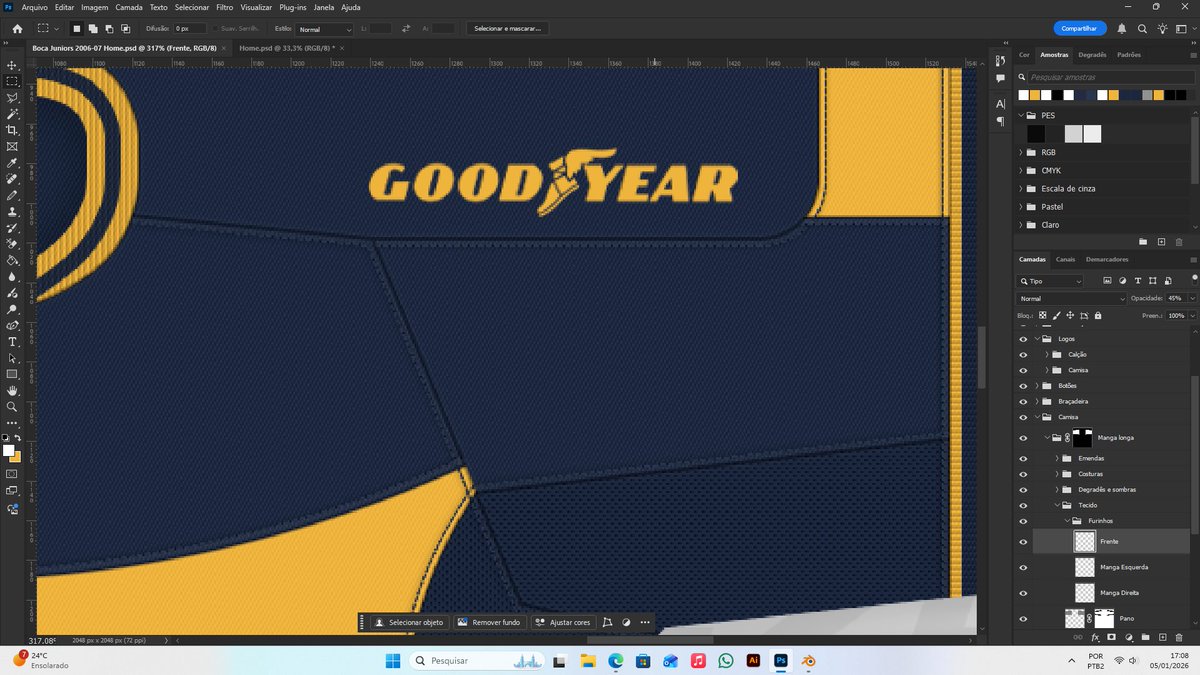Screen dimensions: 1200x675
Task: Click the foreground color swatch
Action: point(9,451)
